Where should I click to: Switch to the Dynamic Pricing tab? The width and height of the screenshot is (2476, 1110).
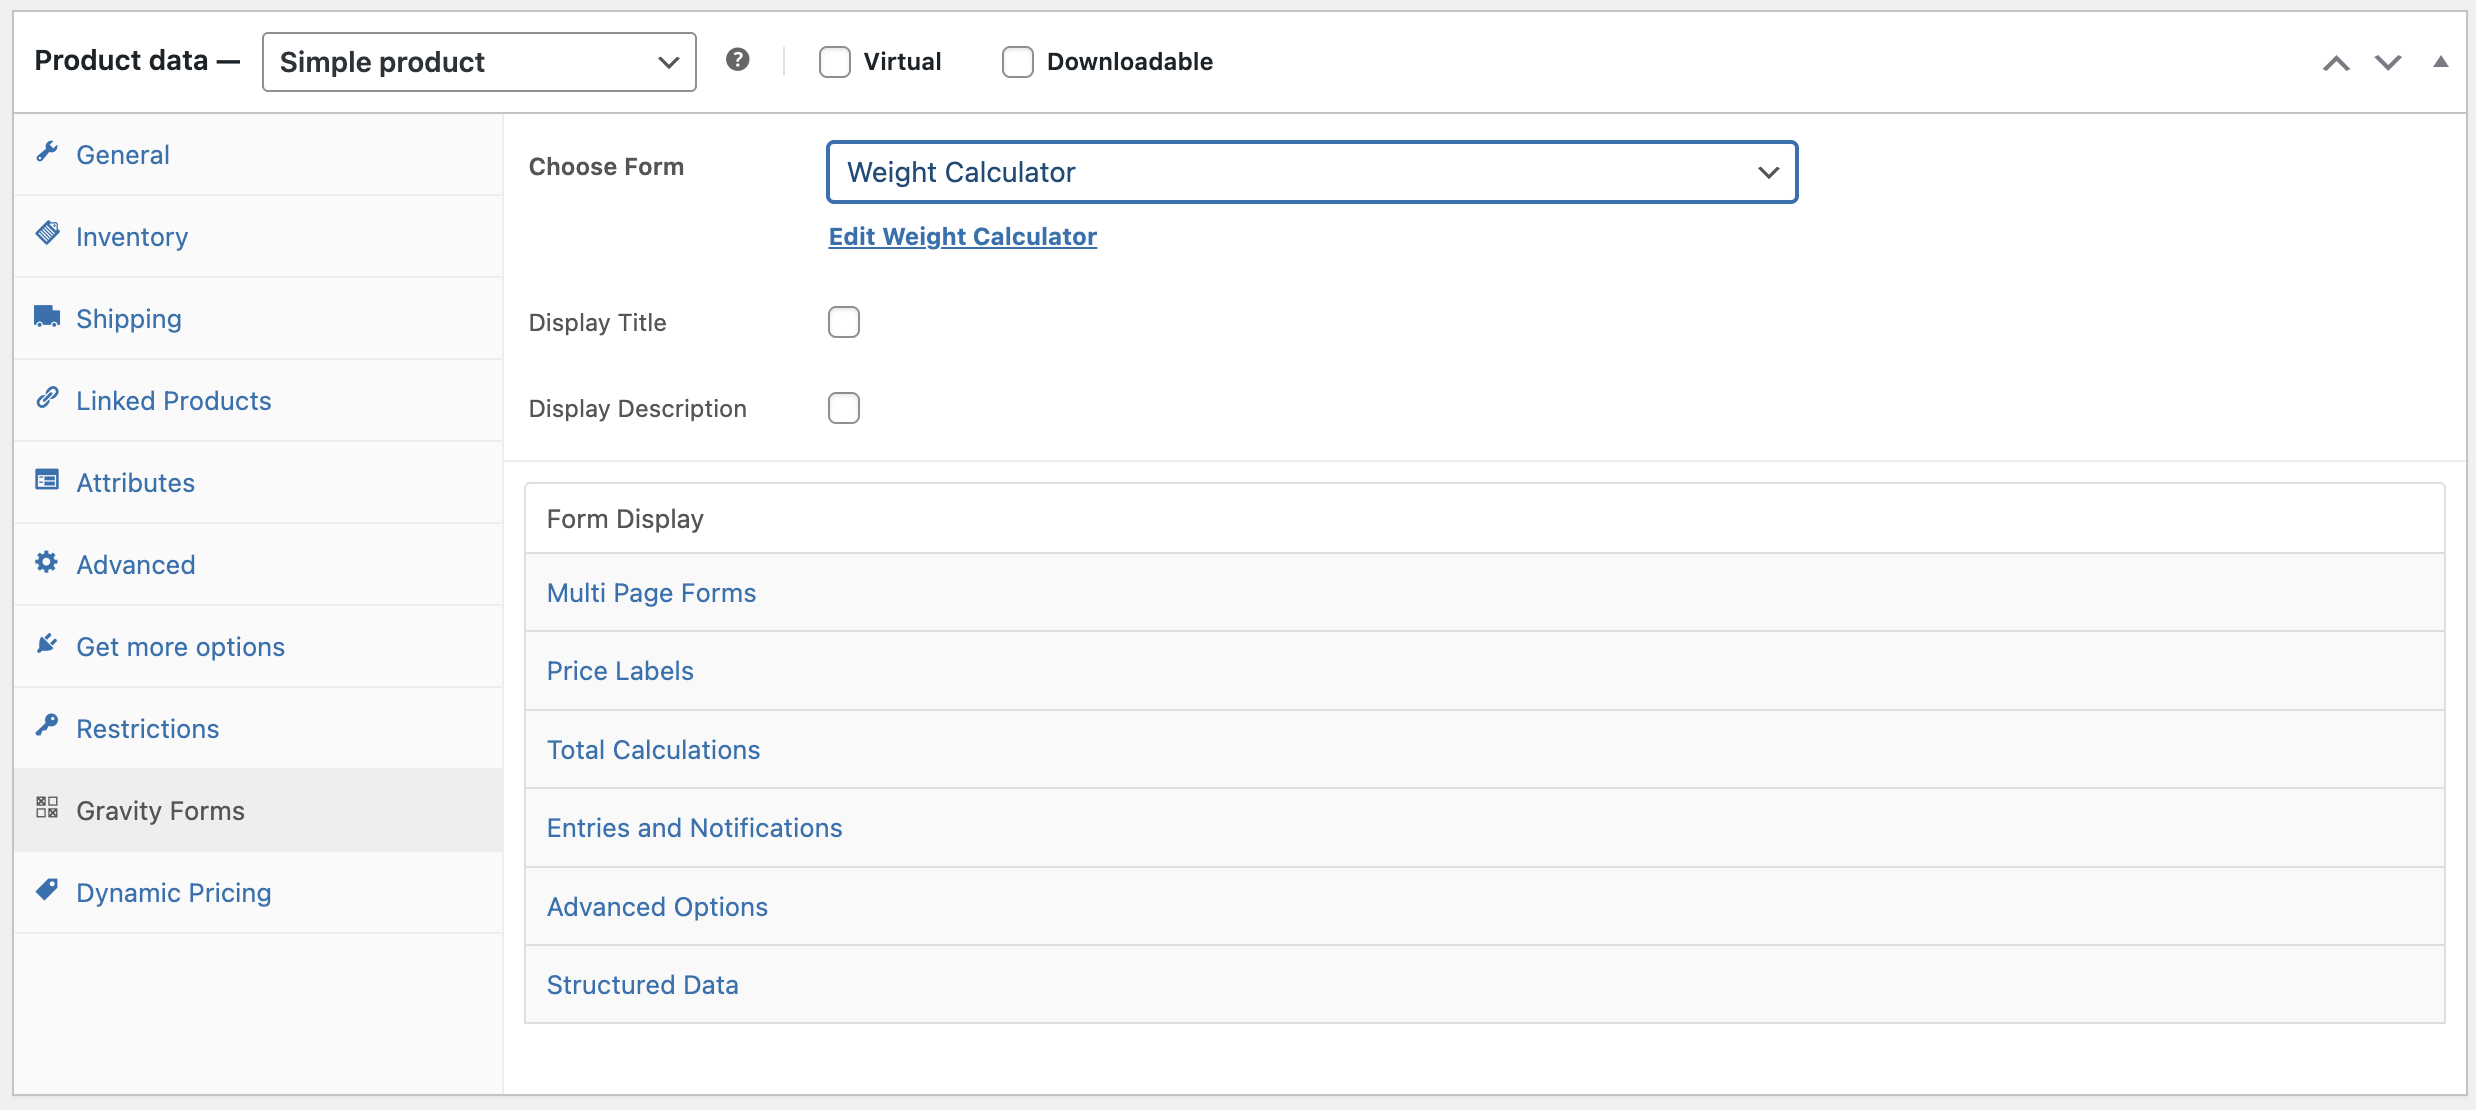(x=174, y=891)
